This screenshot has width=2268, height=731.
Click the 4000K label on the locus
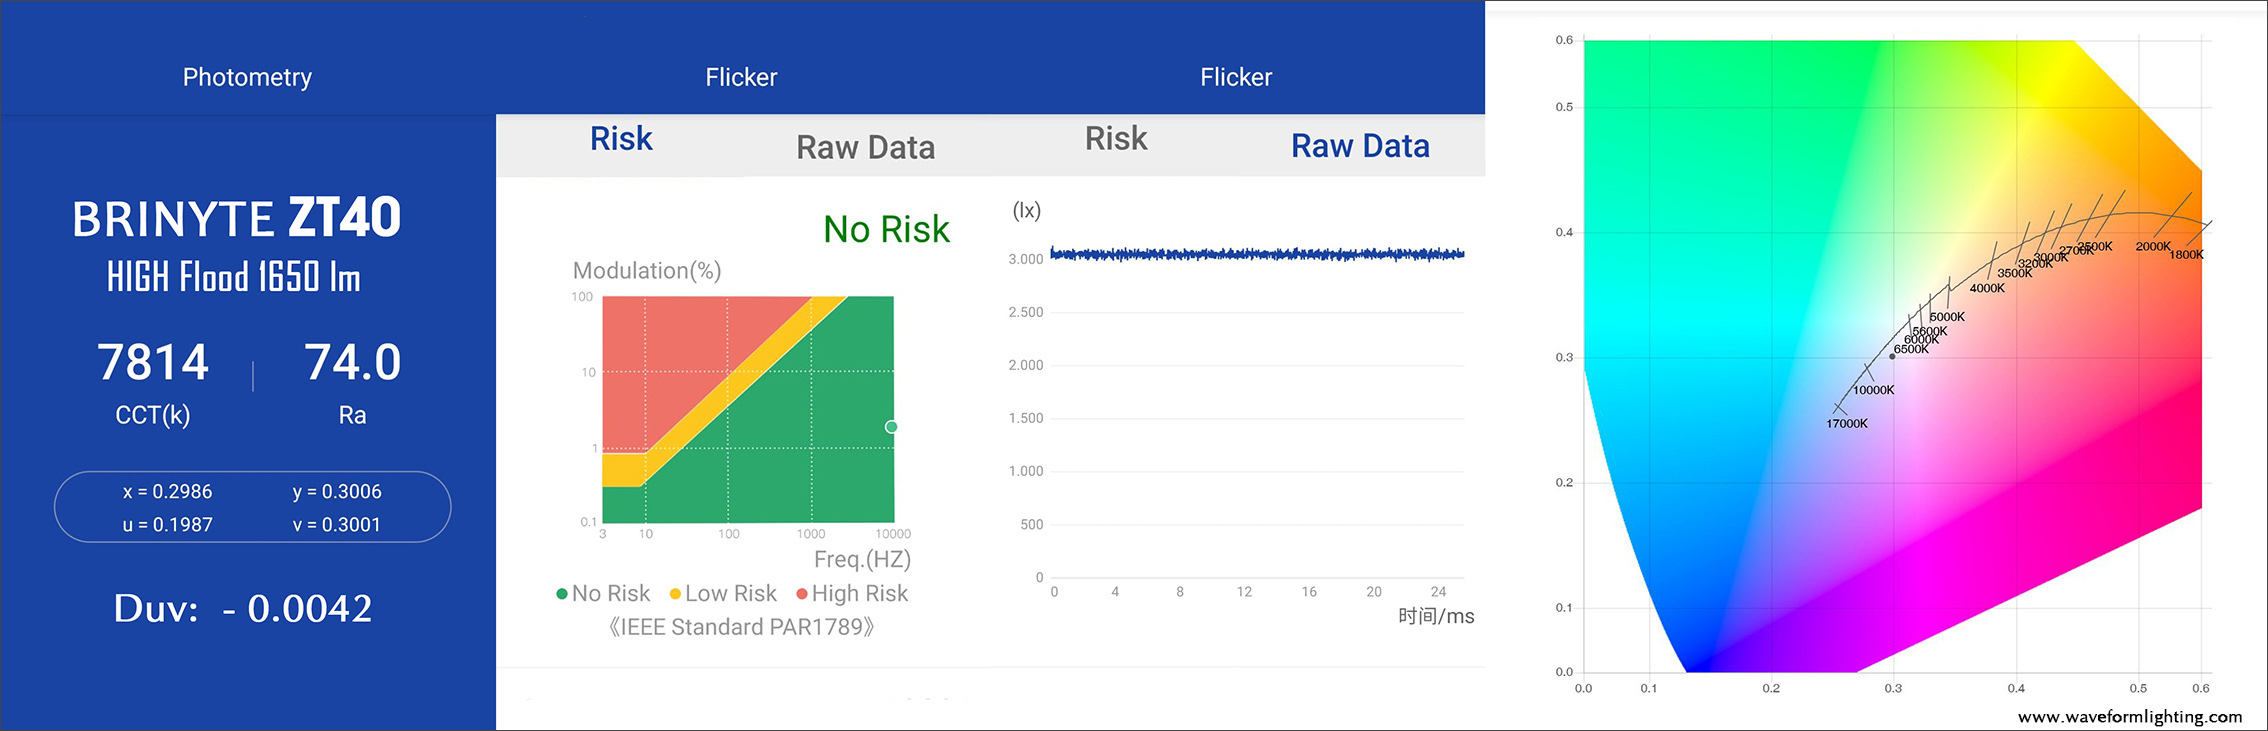point(1987,288)
